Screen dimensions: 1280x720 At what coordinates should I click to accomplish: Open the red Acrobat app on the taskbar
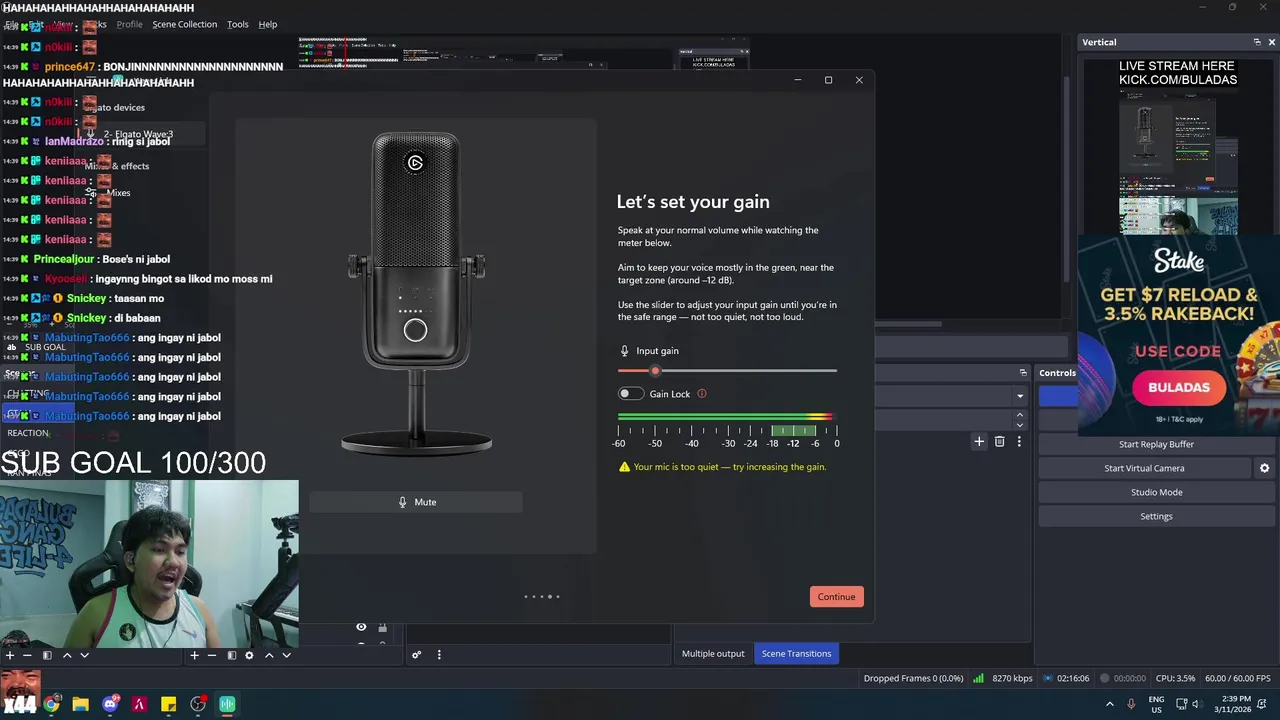139,704
